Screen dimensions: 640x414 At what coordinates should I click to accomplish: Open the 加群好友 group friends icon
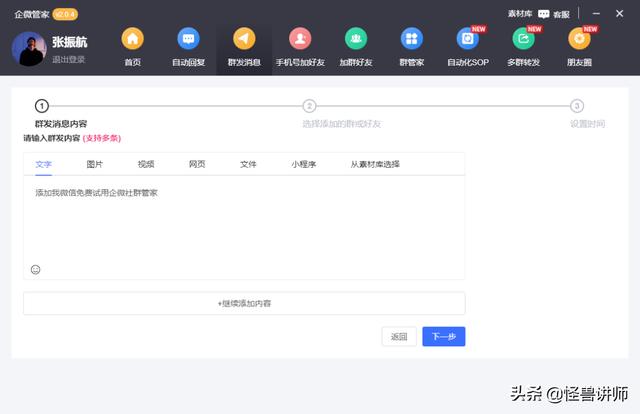pyautogui.click(x=356, y=39)
